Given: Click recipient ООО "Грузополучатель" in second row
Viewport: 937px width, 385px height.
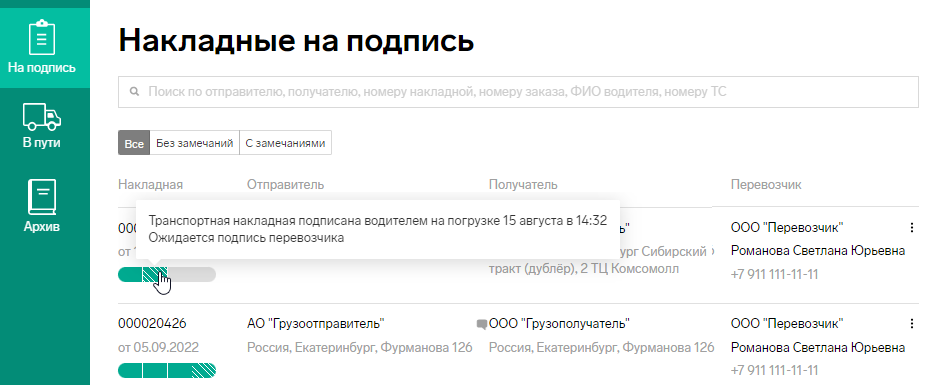Looking at the screenshot, I should click(x=559, y=324).
